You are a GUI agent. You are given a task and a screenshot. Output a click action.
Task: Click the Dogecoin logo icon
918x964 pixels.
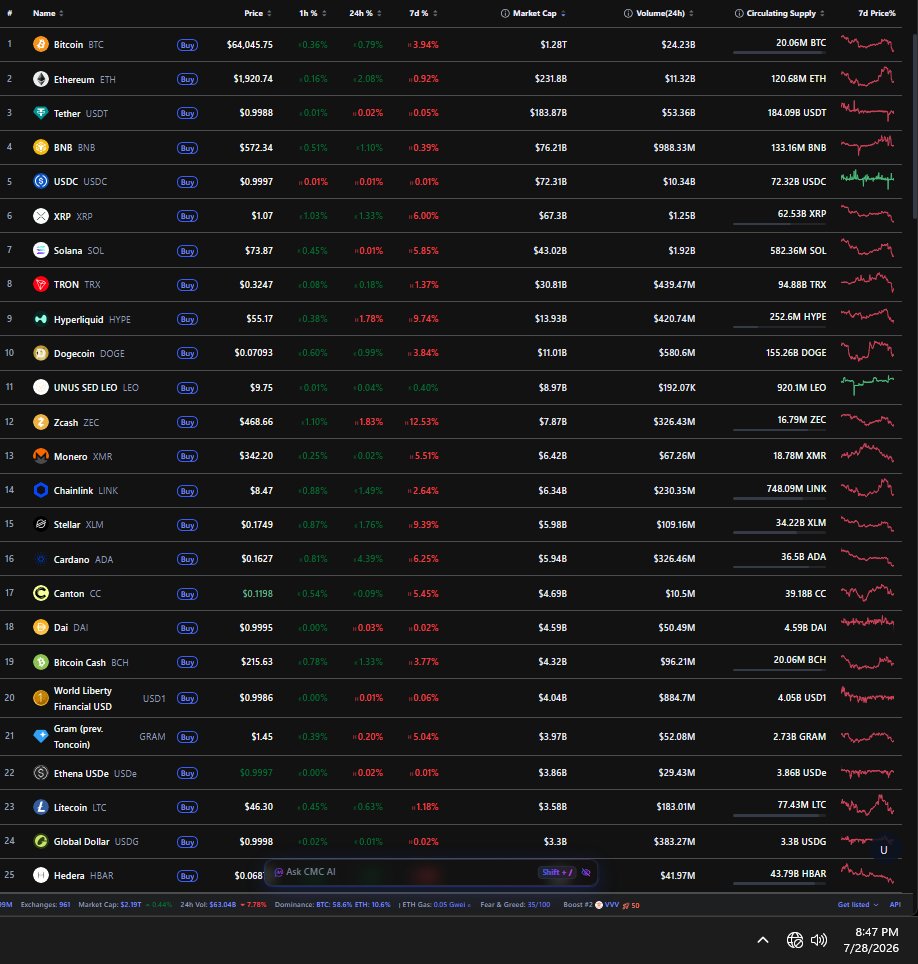point(41,353)
